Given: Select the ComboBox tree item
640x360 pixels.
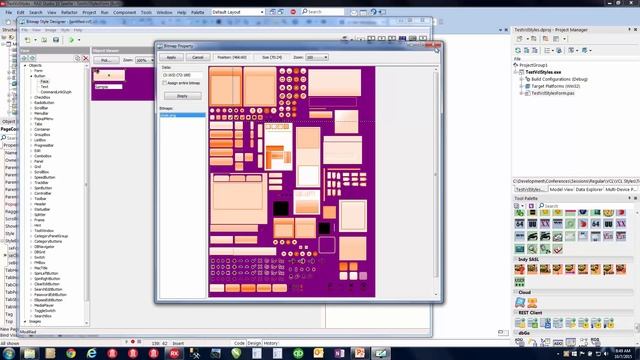Looking at the screenshot, I should click(43, 156).
